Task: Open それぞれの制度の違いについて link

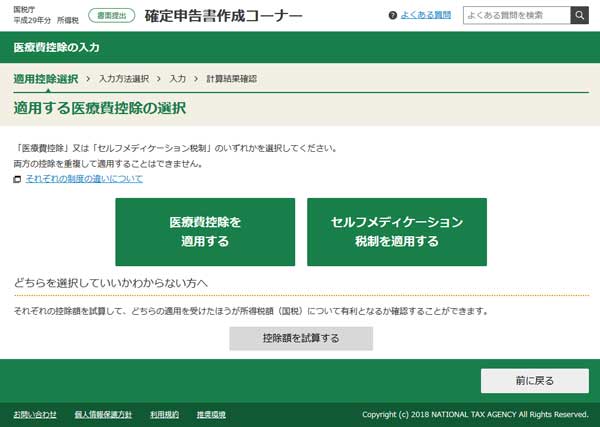Action: [84, 179]
